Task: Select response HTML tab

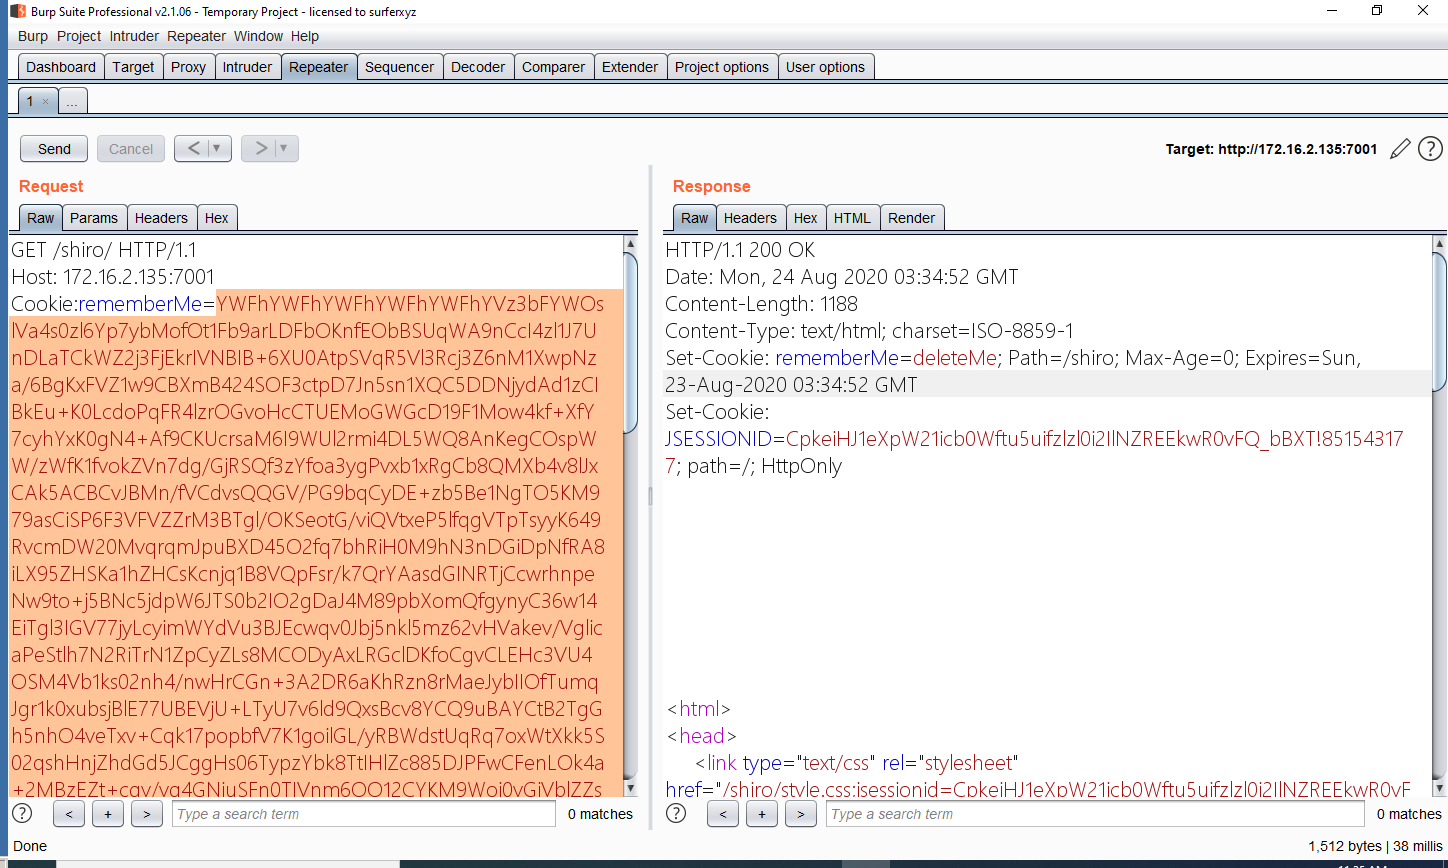Action: [853, 218]
